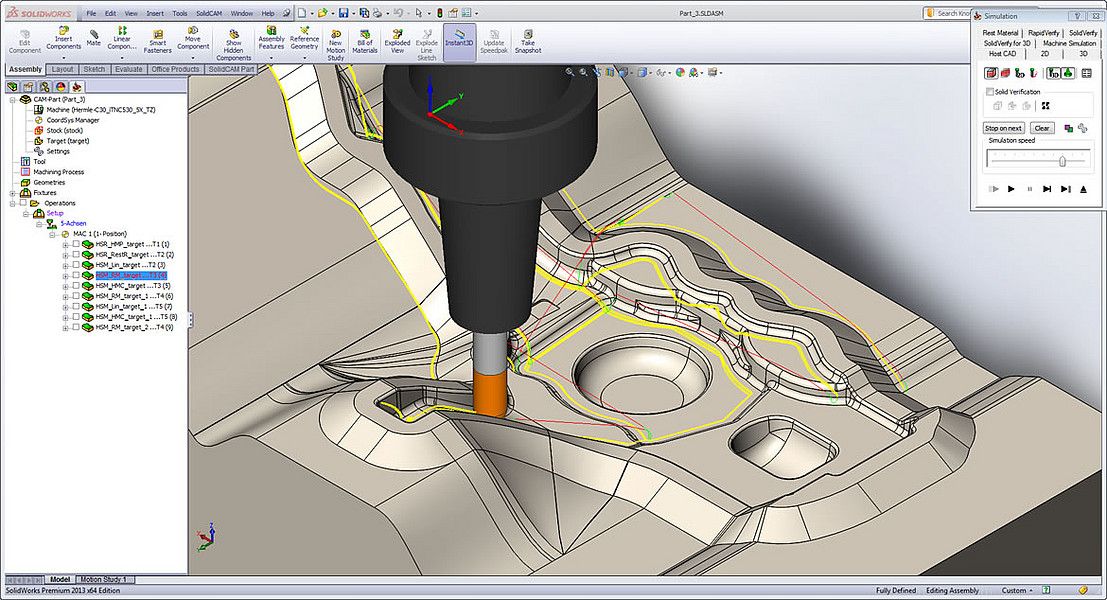Screen dimensions: 1107x600
Task: Open the SolidCAM menu
Action: click(208, 13)
